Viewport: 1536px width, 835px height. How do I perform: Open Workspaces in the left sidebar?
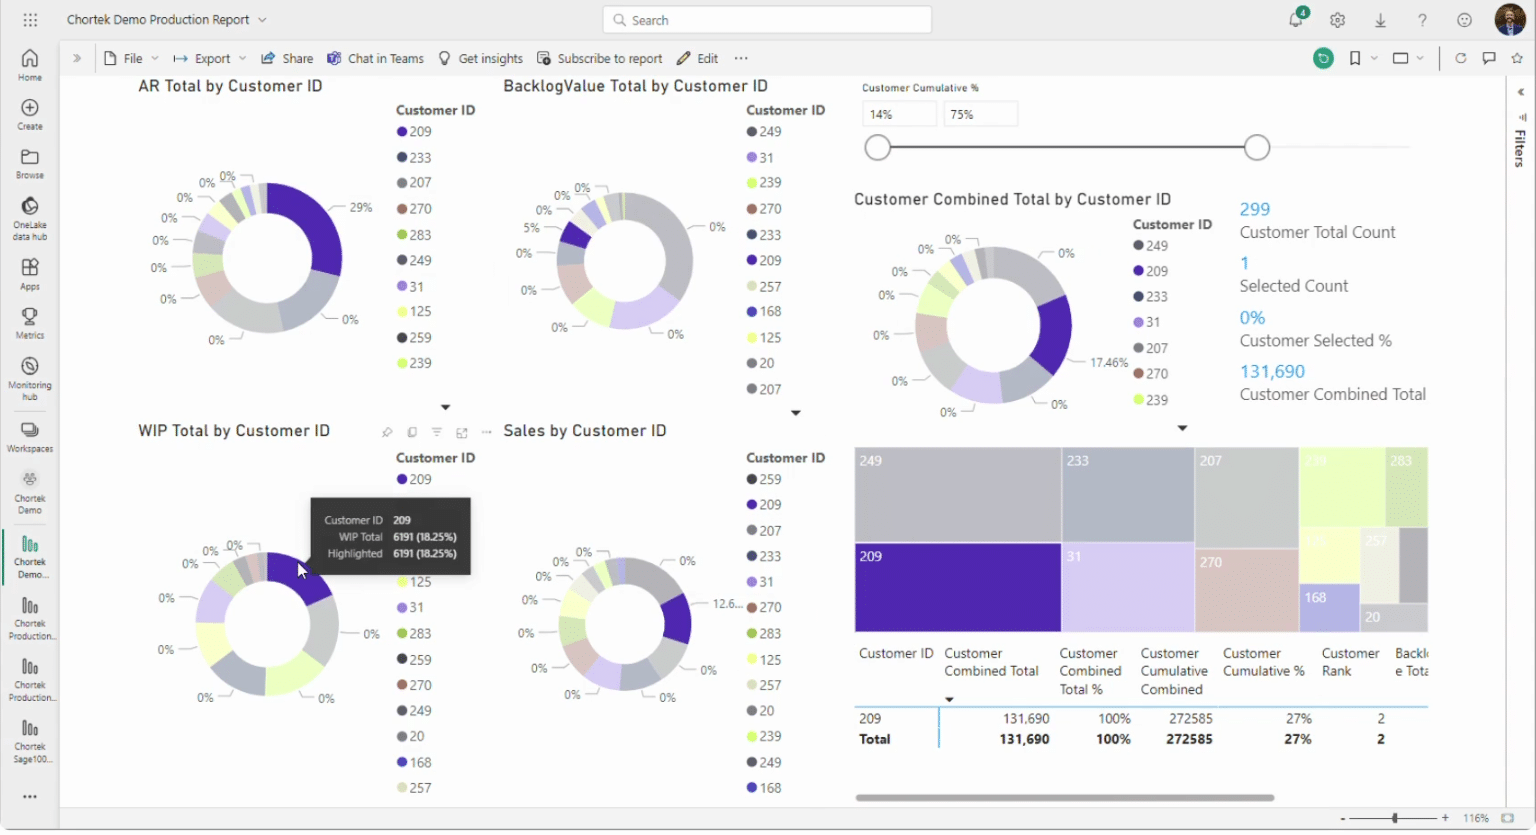pyautogui.click(x=30, y=437)
